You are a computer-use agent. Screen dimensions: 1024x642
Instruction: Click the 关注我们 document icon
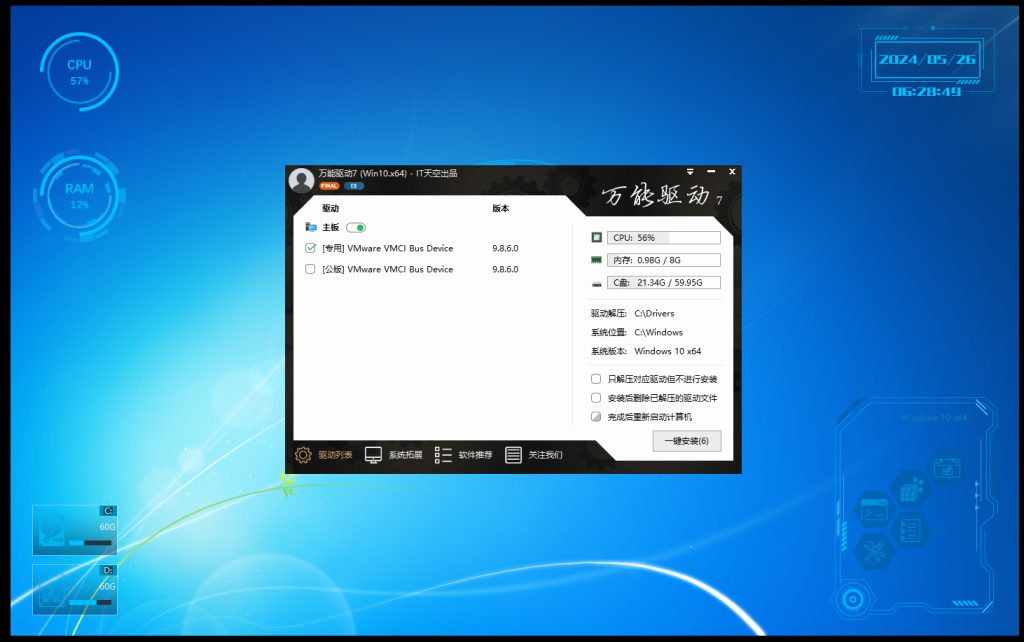513,455
